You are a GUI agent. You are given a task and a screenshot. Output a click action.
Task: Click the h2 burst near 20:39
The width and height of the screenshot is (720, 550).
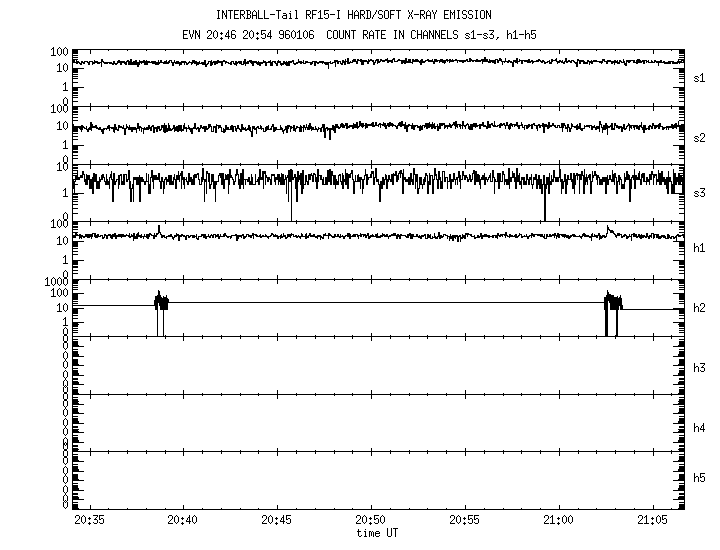[x=161, y=301]
